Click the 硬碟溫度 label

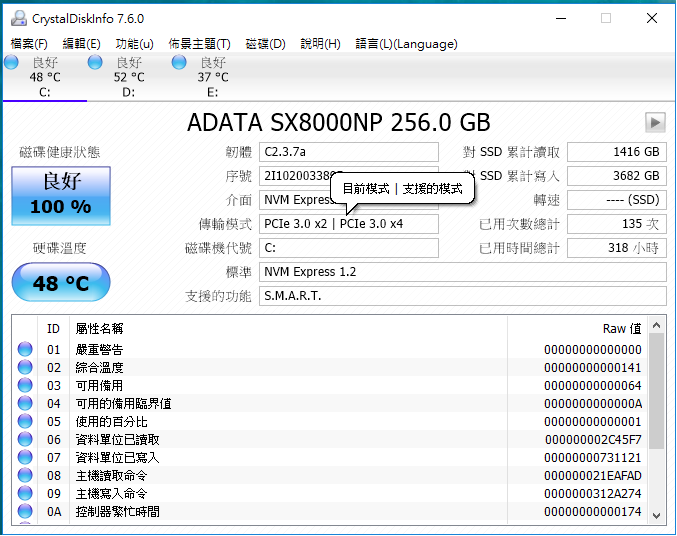60,248
